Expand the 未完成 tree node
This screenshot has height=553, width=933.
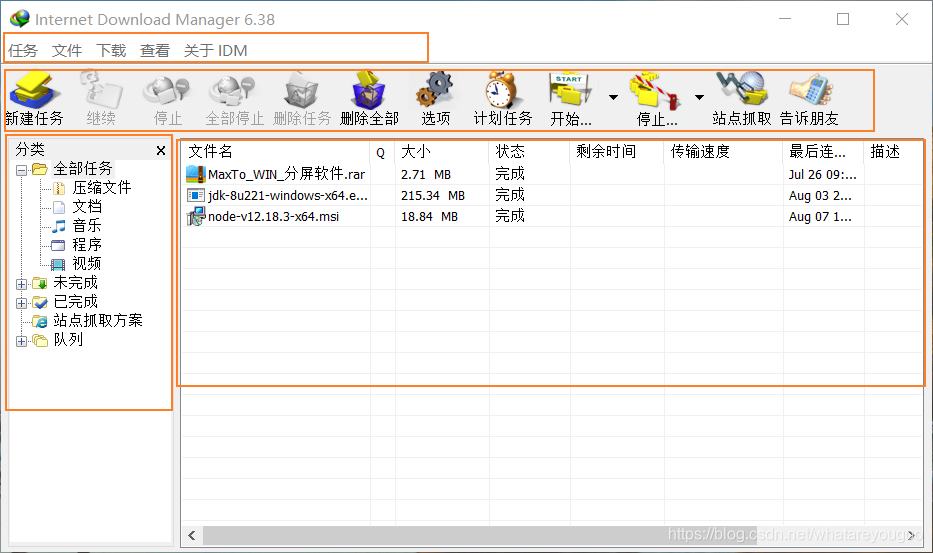coord(21,284)
